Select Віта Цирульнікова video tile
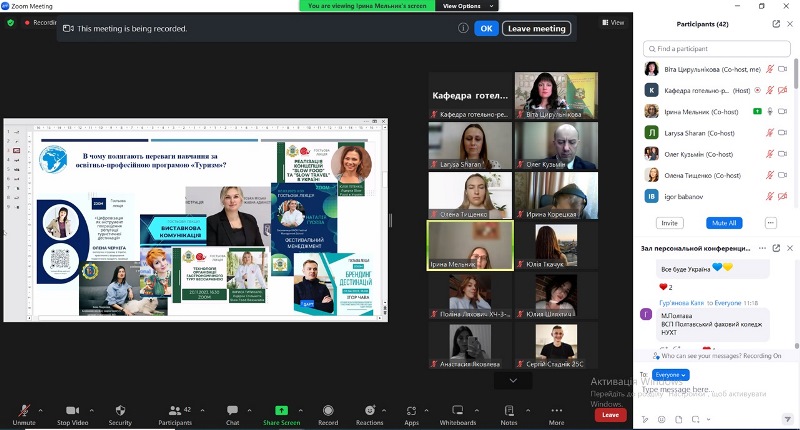 [556, 95]
